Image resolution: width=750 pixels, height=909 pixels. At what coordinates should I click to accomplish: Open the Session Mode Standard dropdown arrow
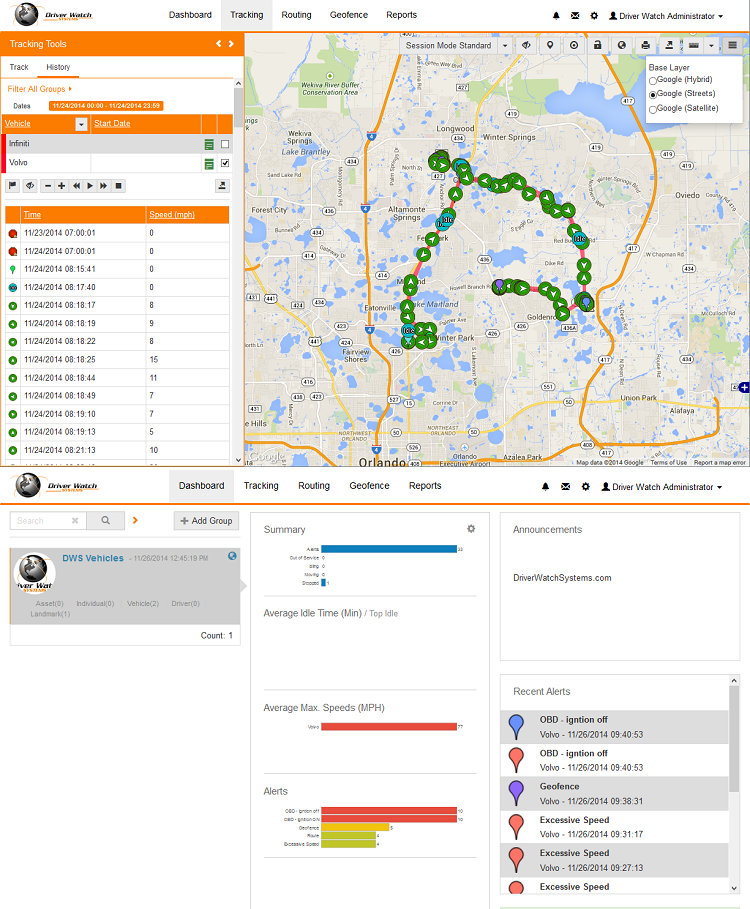(x=505, y=45)
